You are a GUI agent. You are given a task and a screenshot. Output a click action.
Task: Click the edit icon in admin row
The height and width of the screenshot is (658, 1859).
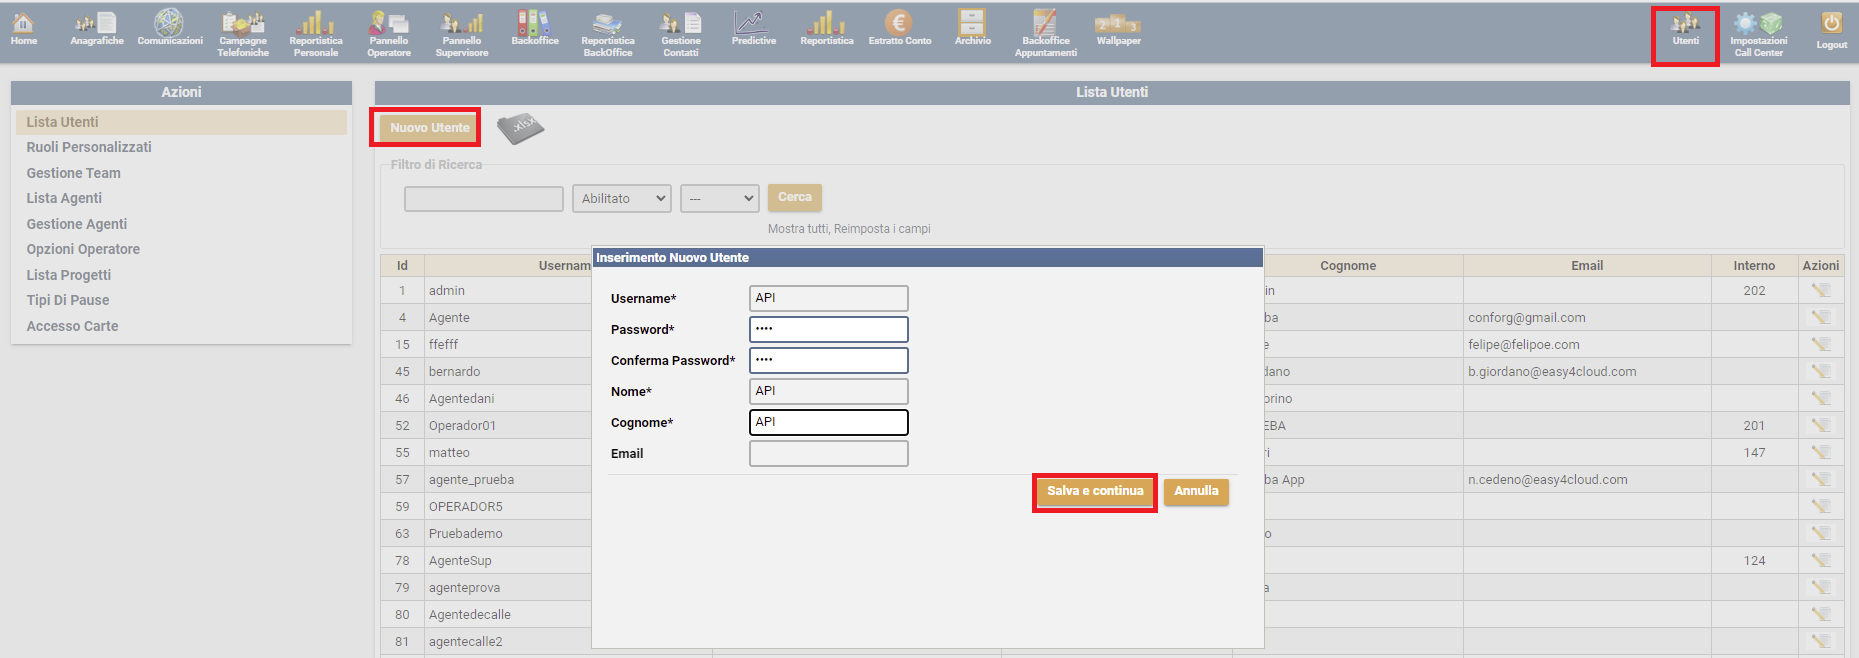tap(1820, 291)
